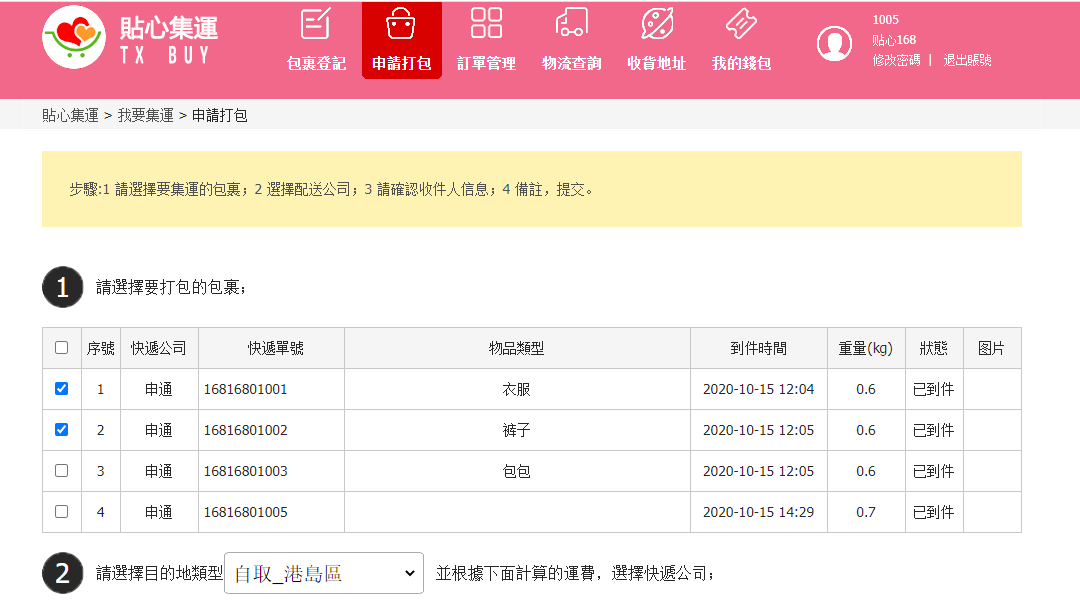Click the 收貨地址 location icon
The height and width of the screenshot is (606, 1080).
click(657, 23)
